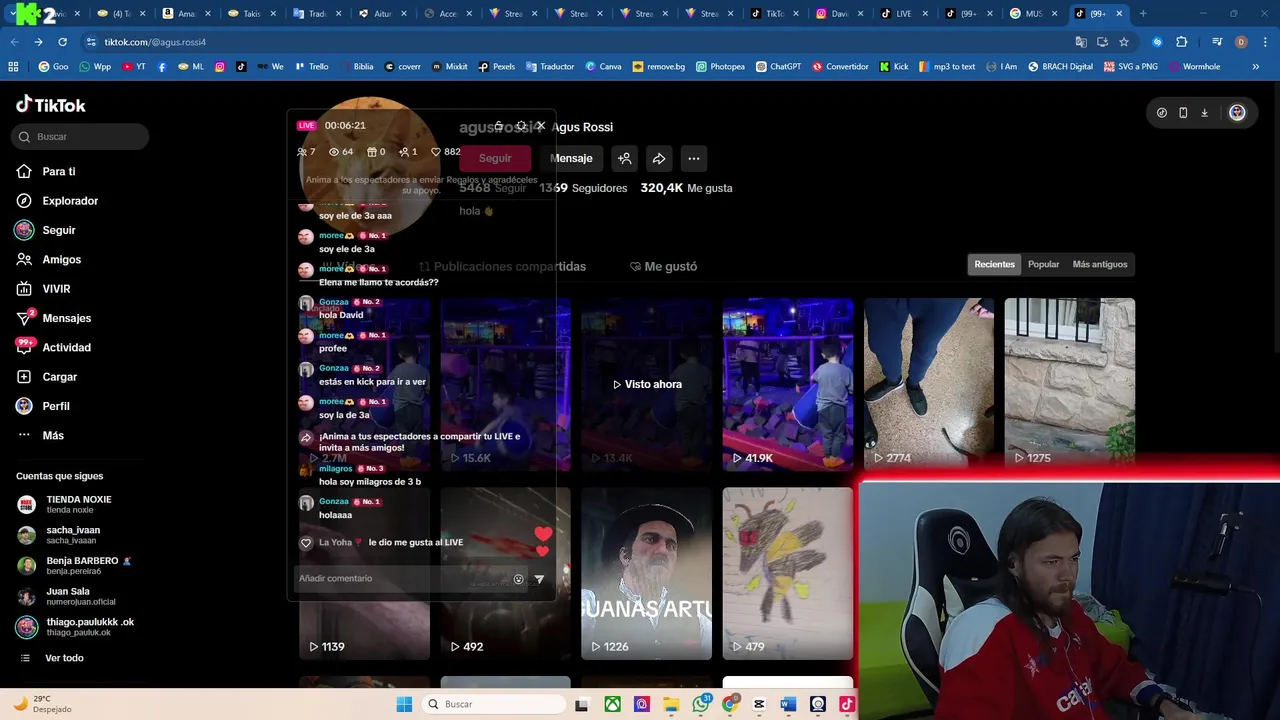Click the Mensaje button
Viewport: 1280px width, 720px height.
click(x=571, y=158)
